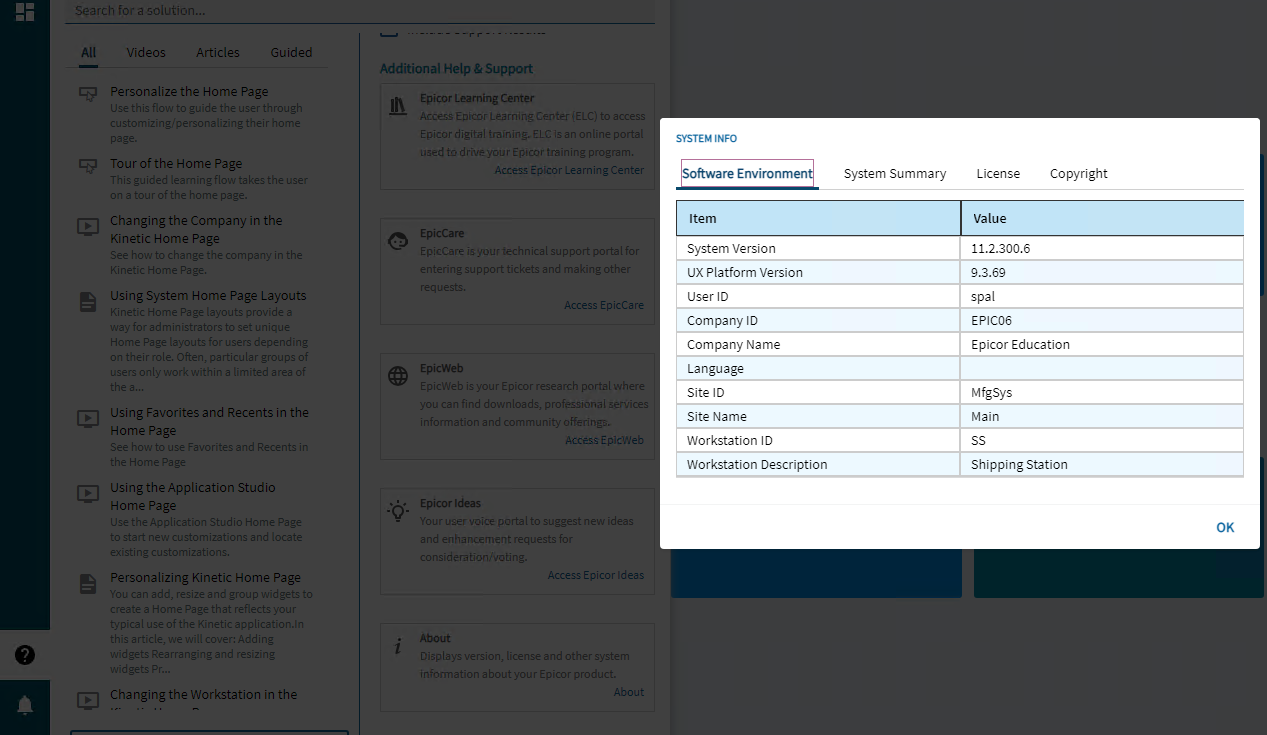Click the System Version row label
This screenshot has width=1267, height=735.
731,248
